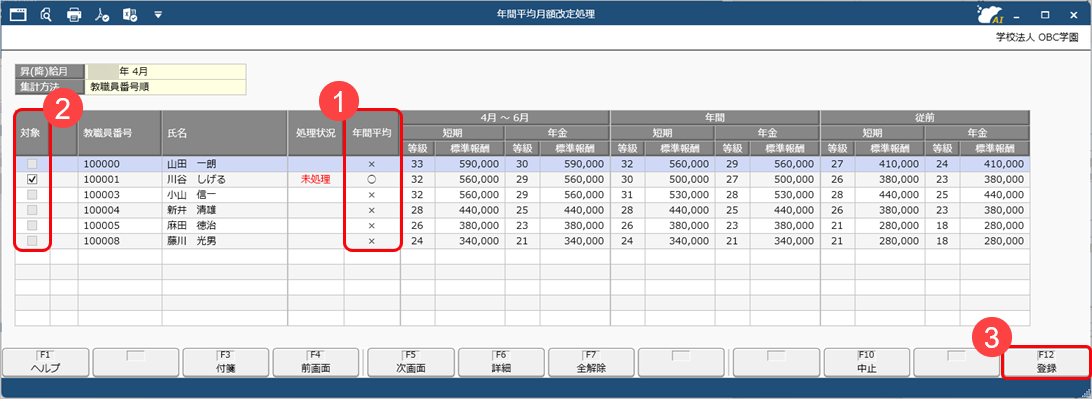Select employee number 100005

coord(101,226)
